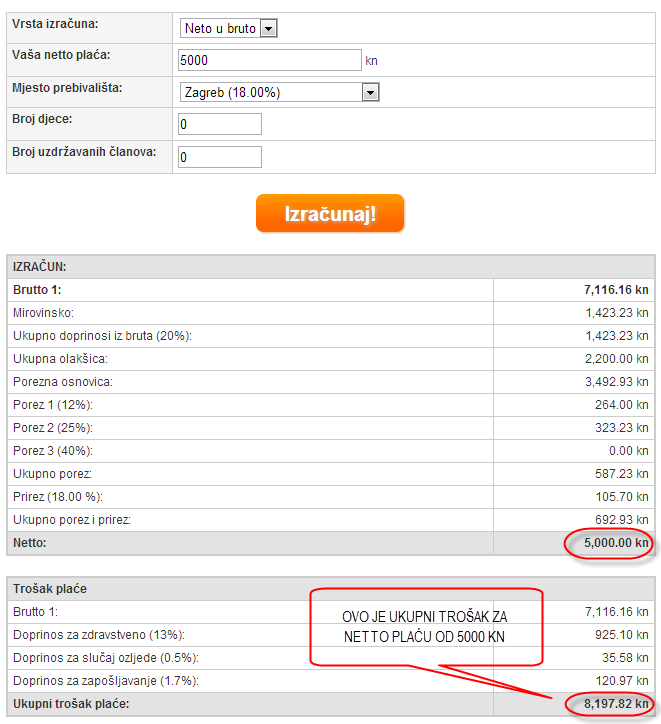Screen dimensions: 661x724
Task: Click the Broj uzdržavanih članova: label
Action: 84,152
